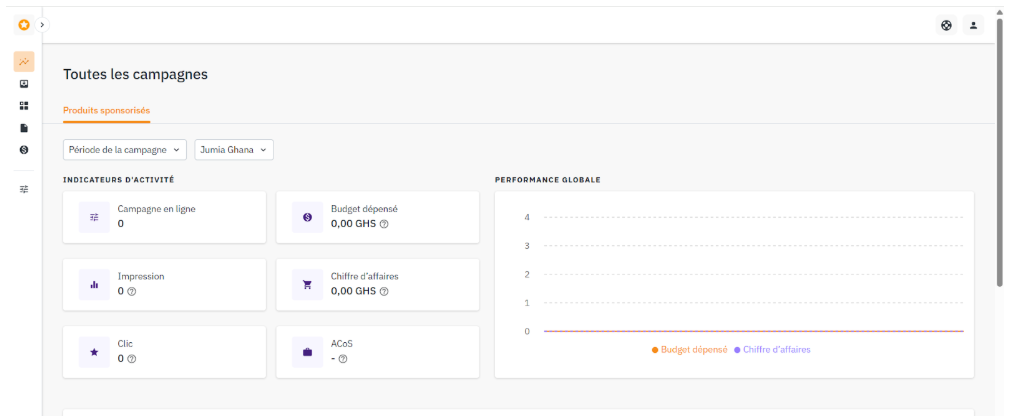This screenshot has width=1010, height=416.
Task: Open Période de la campagne dropdown
Action: (x=125, y=149)
